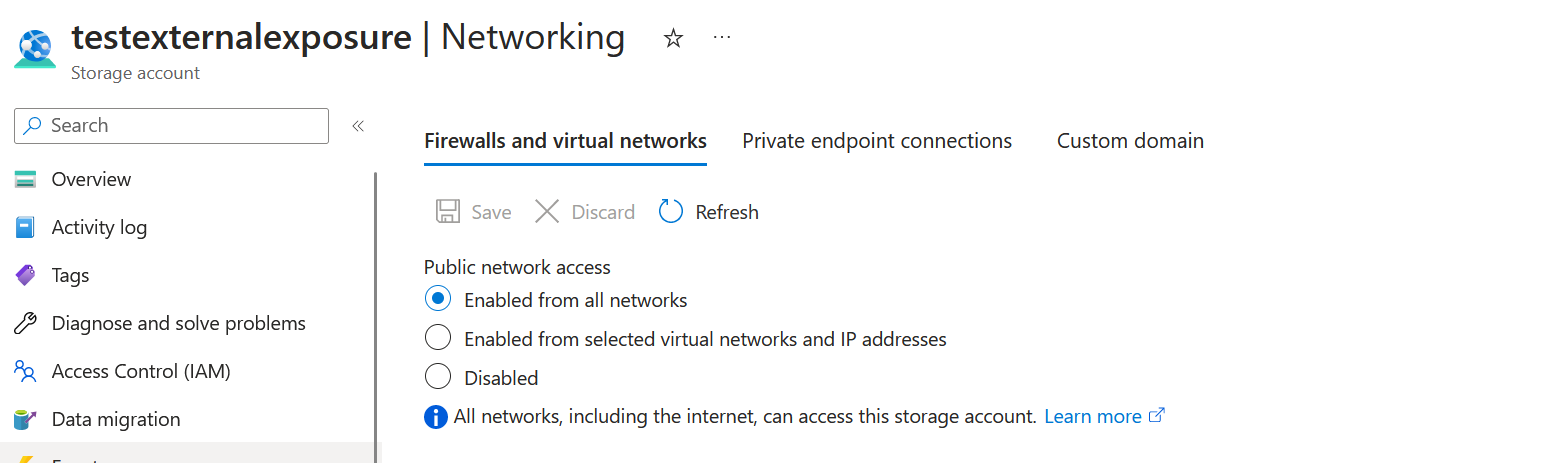Choose Enabled from selected virtual networks and IP addresses

click(x=438, y=339)
